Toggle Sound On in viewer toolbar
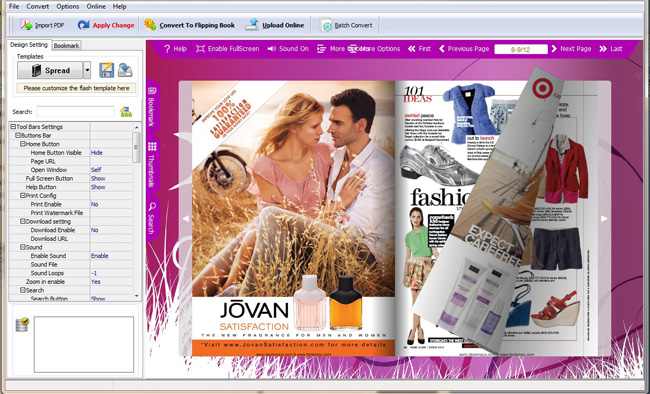This screenshot has height=394, width=650. coord(288,49)
